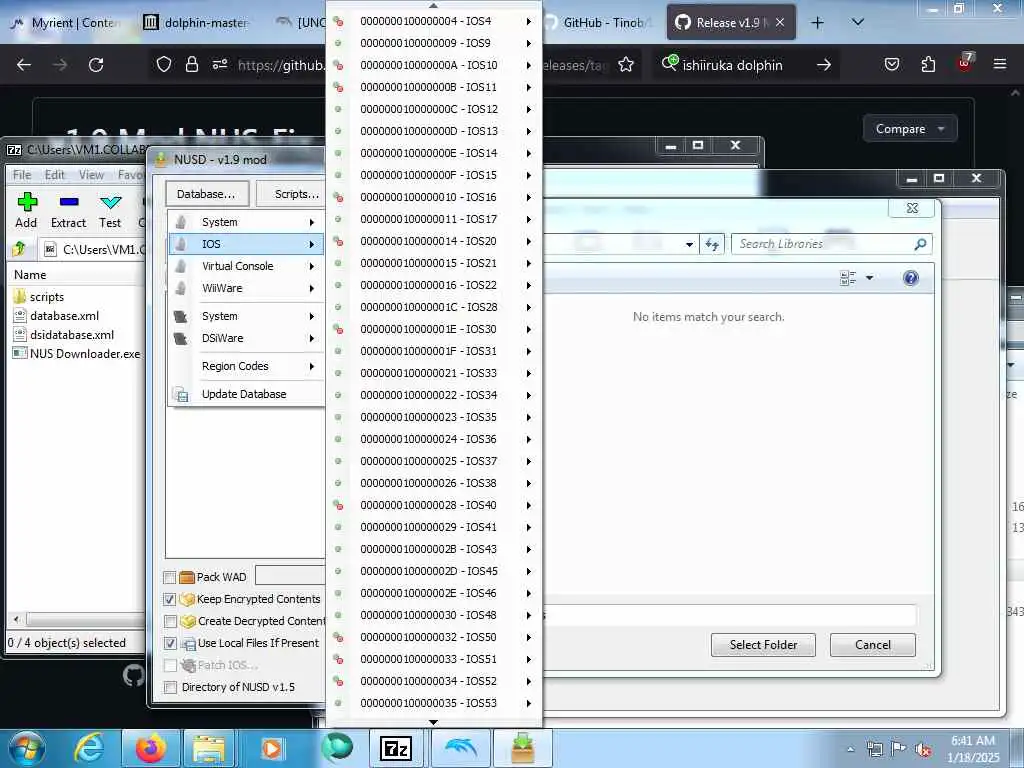Select the IOS53 menu entry

434,703
